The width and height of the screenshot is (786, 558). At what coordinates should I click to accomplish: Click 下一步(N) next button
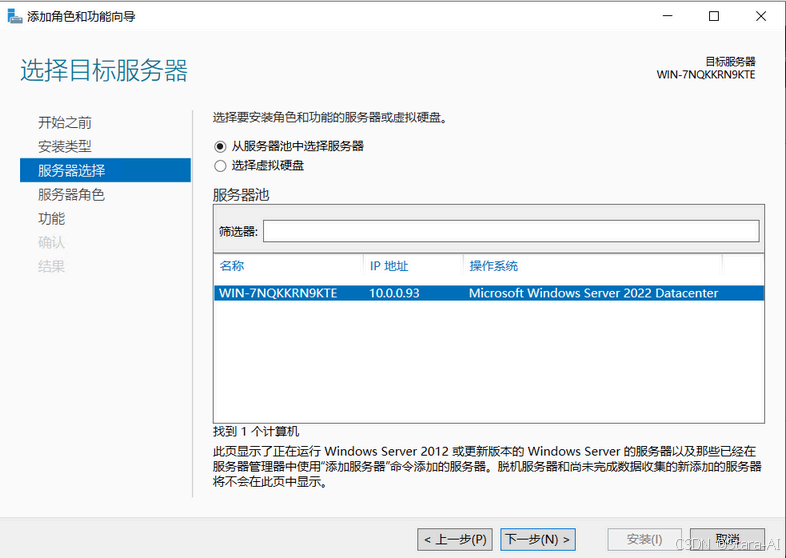pyautogui.click(x=538, y=539)
